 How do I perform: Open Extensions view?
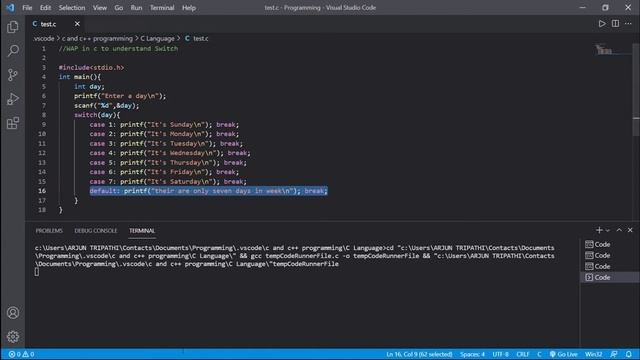coord(13,123)
